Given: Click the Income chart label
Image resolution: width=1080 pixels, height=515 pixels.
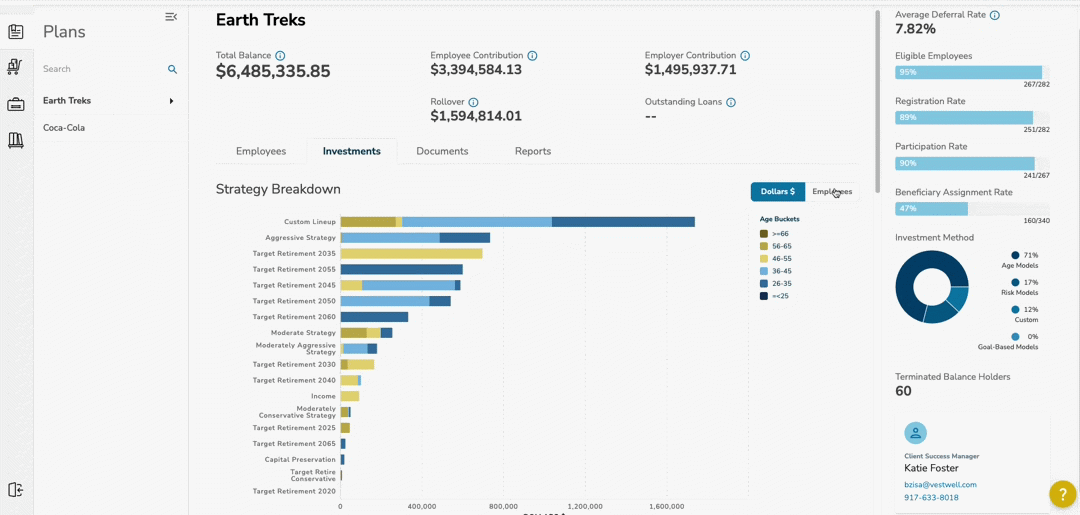Looking at the screenshot, I should click(x=323, y=397).
